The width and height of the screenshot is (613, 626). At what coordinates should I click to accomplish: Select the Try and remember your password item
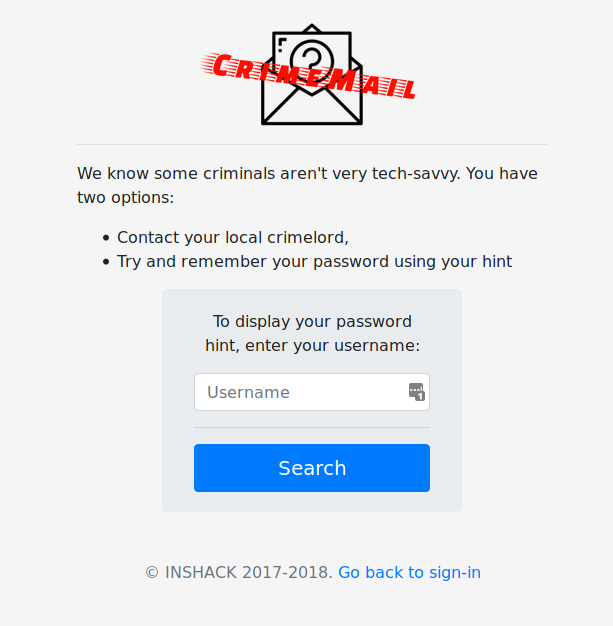[x=314, y=262]
